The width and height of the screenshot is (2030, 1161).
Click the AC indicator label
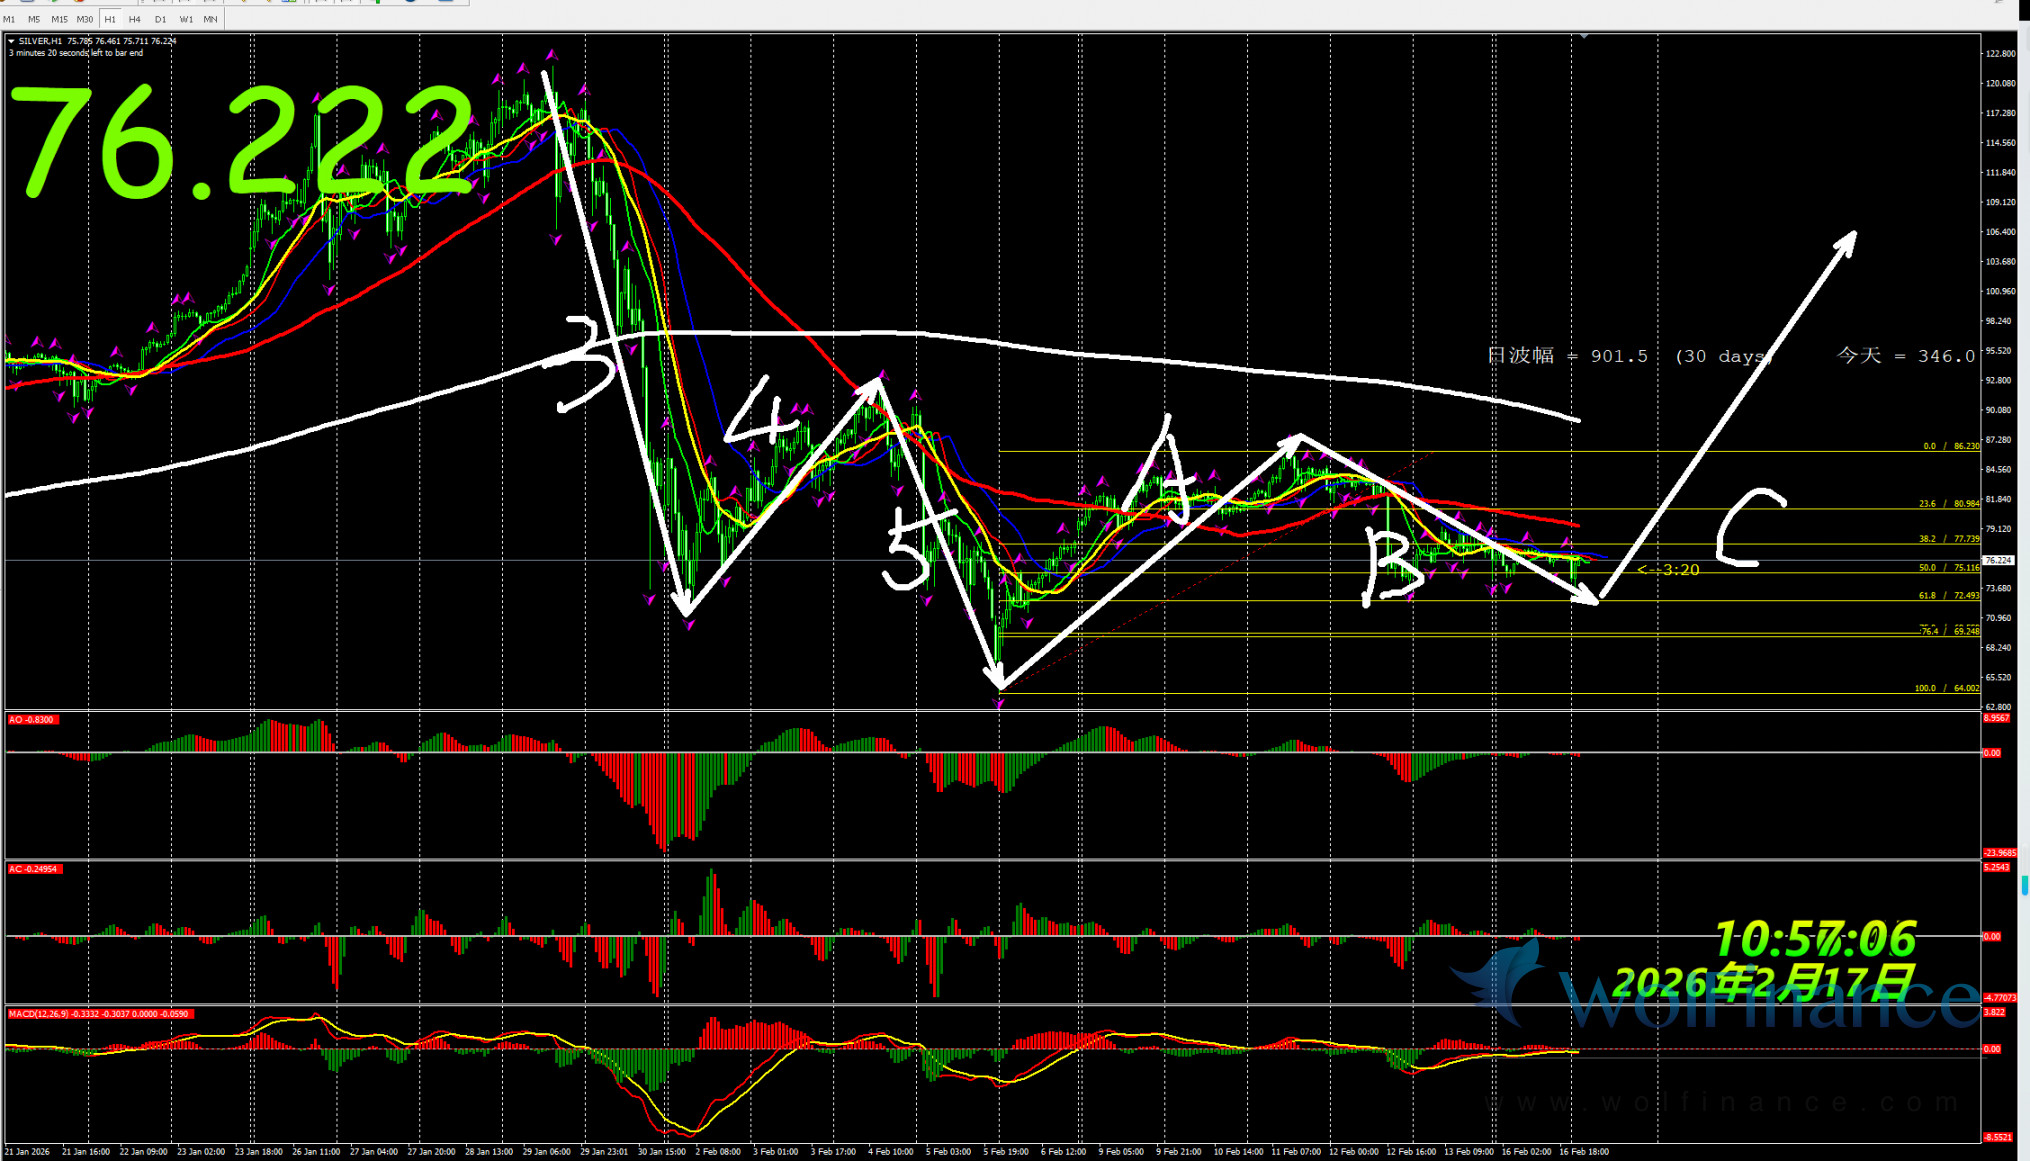(34, 869)
